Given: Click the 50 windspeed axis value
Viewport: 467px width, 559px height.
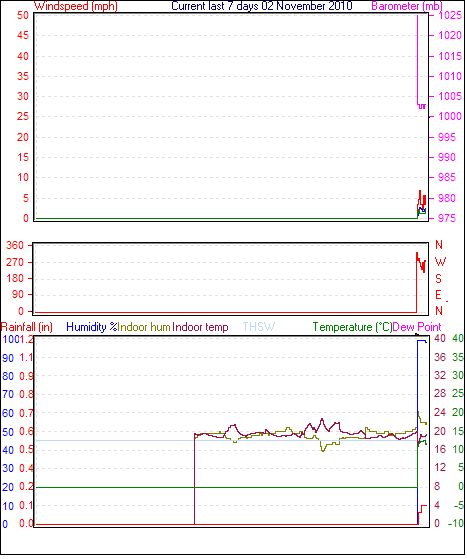Looking at the screenshot, I should pyautogui.click(x=23, y=15).
